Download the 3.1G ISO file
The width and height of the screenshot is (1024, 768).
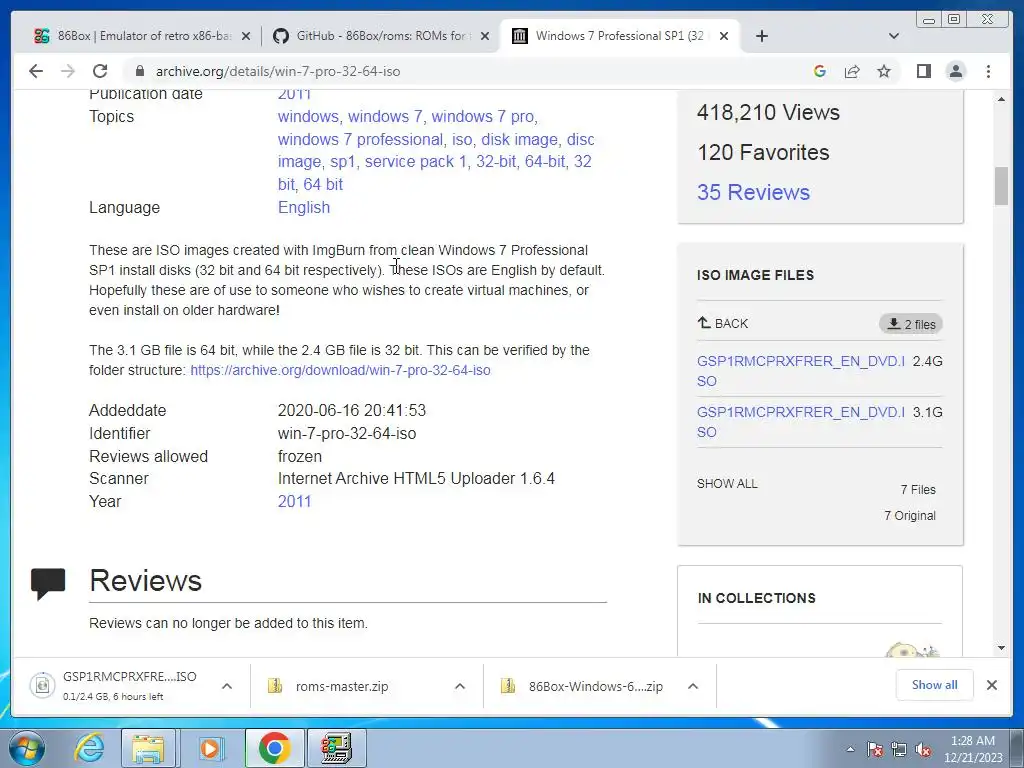(801, 422)
